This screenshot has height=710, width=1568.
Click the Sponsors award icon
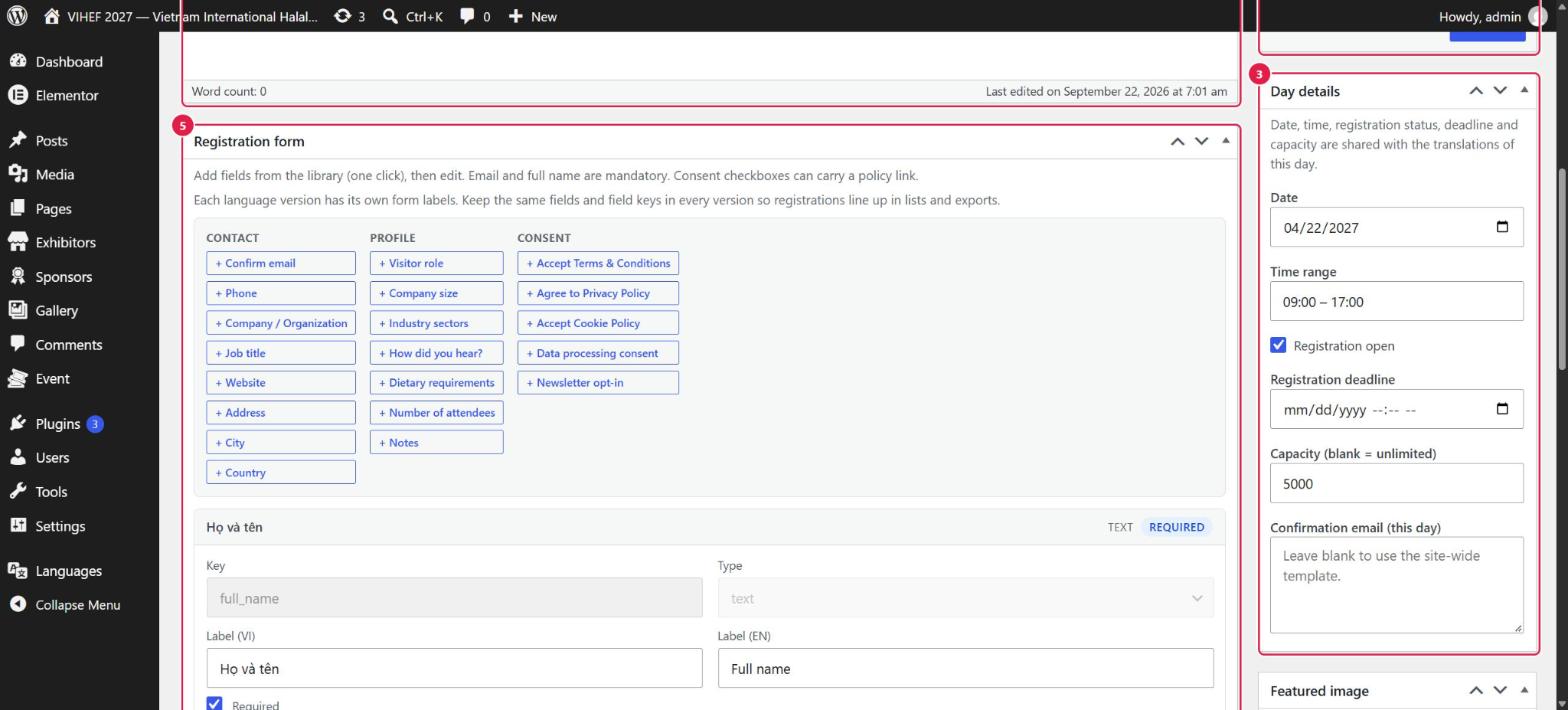17,276
